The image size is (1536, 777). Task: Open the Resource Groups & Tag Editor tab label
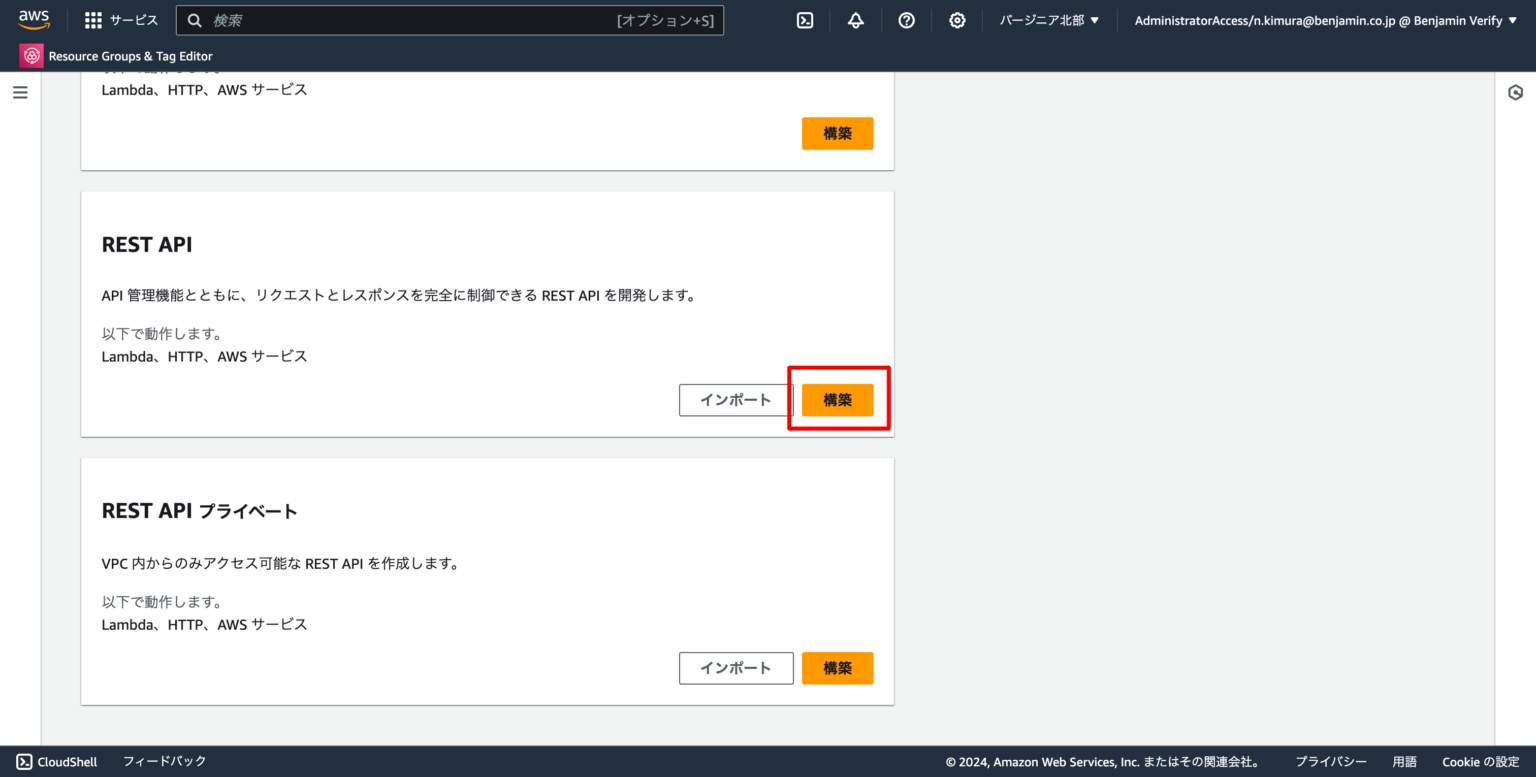131,56
